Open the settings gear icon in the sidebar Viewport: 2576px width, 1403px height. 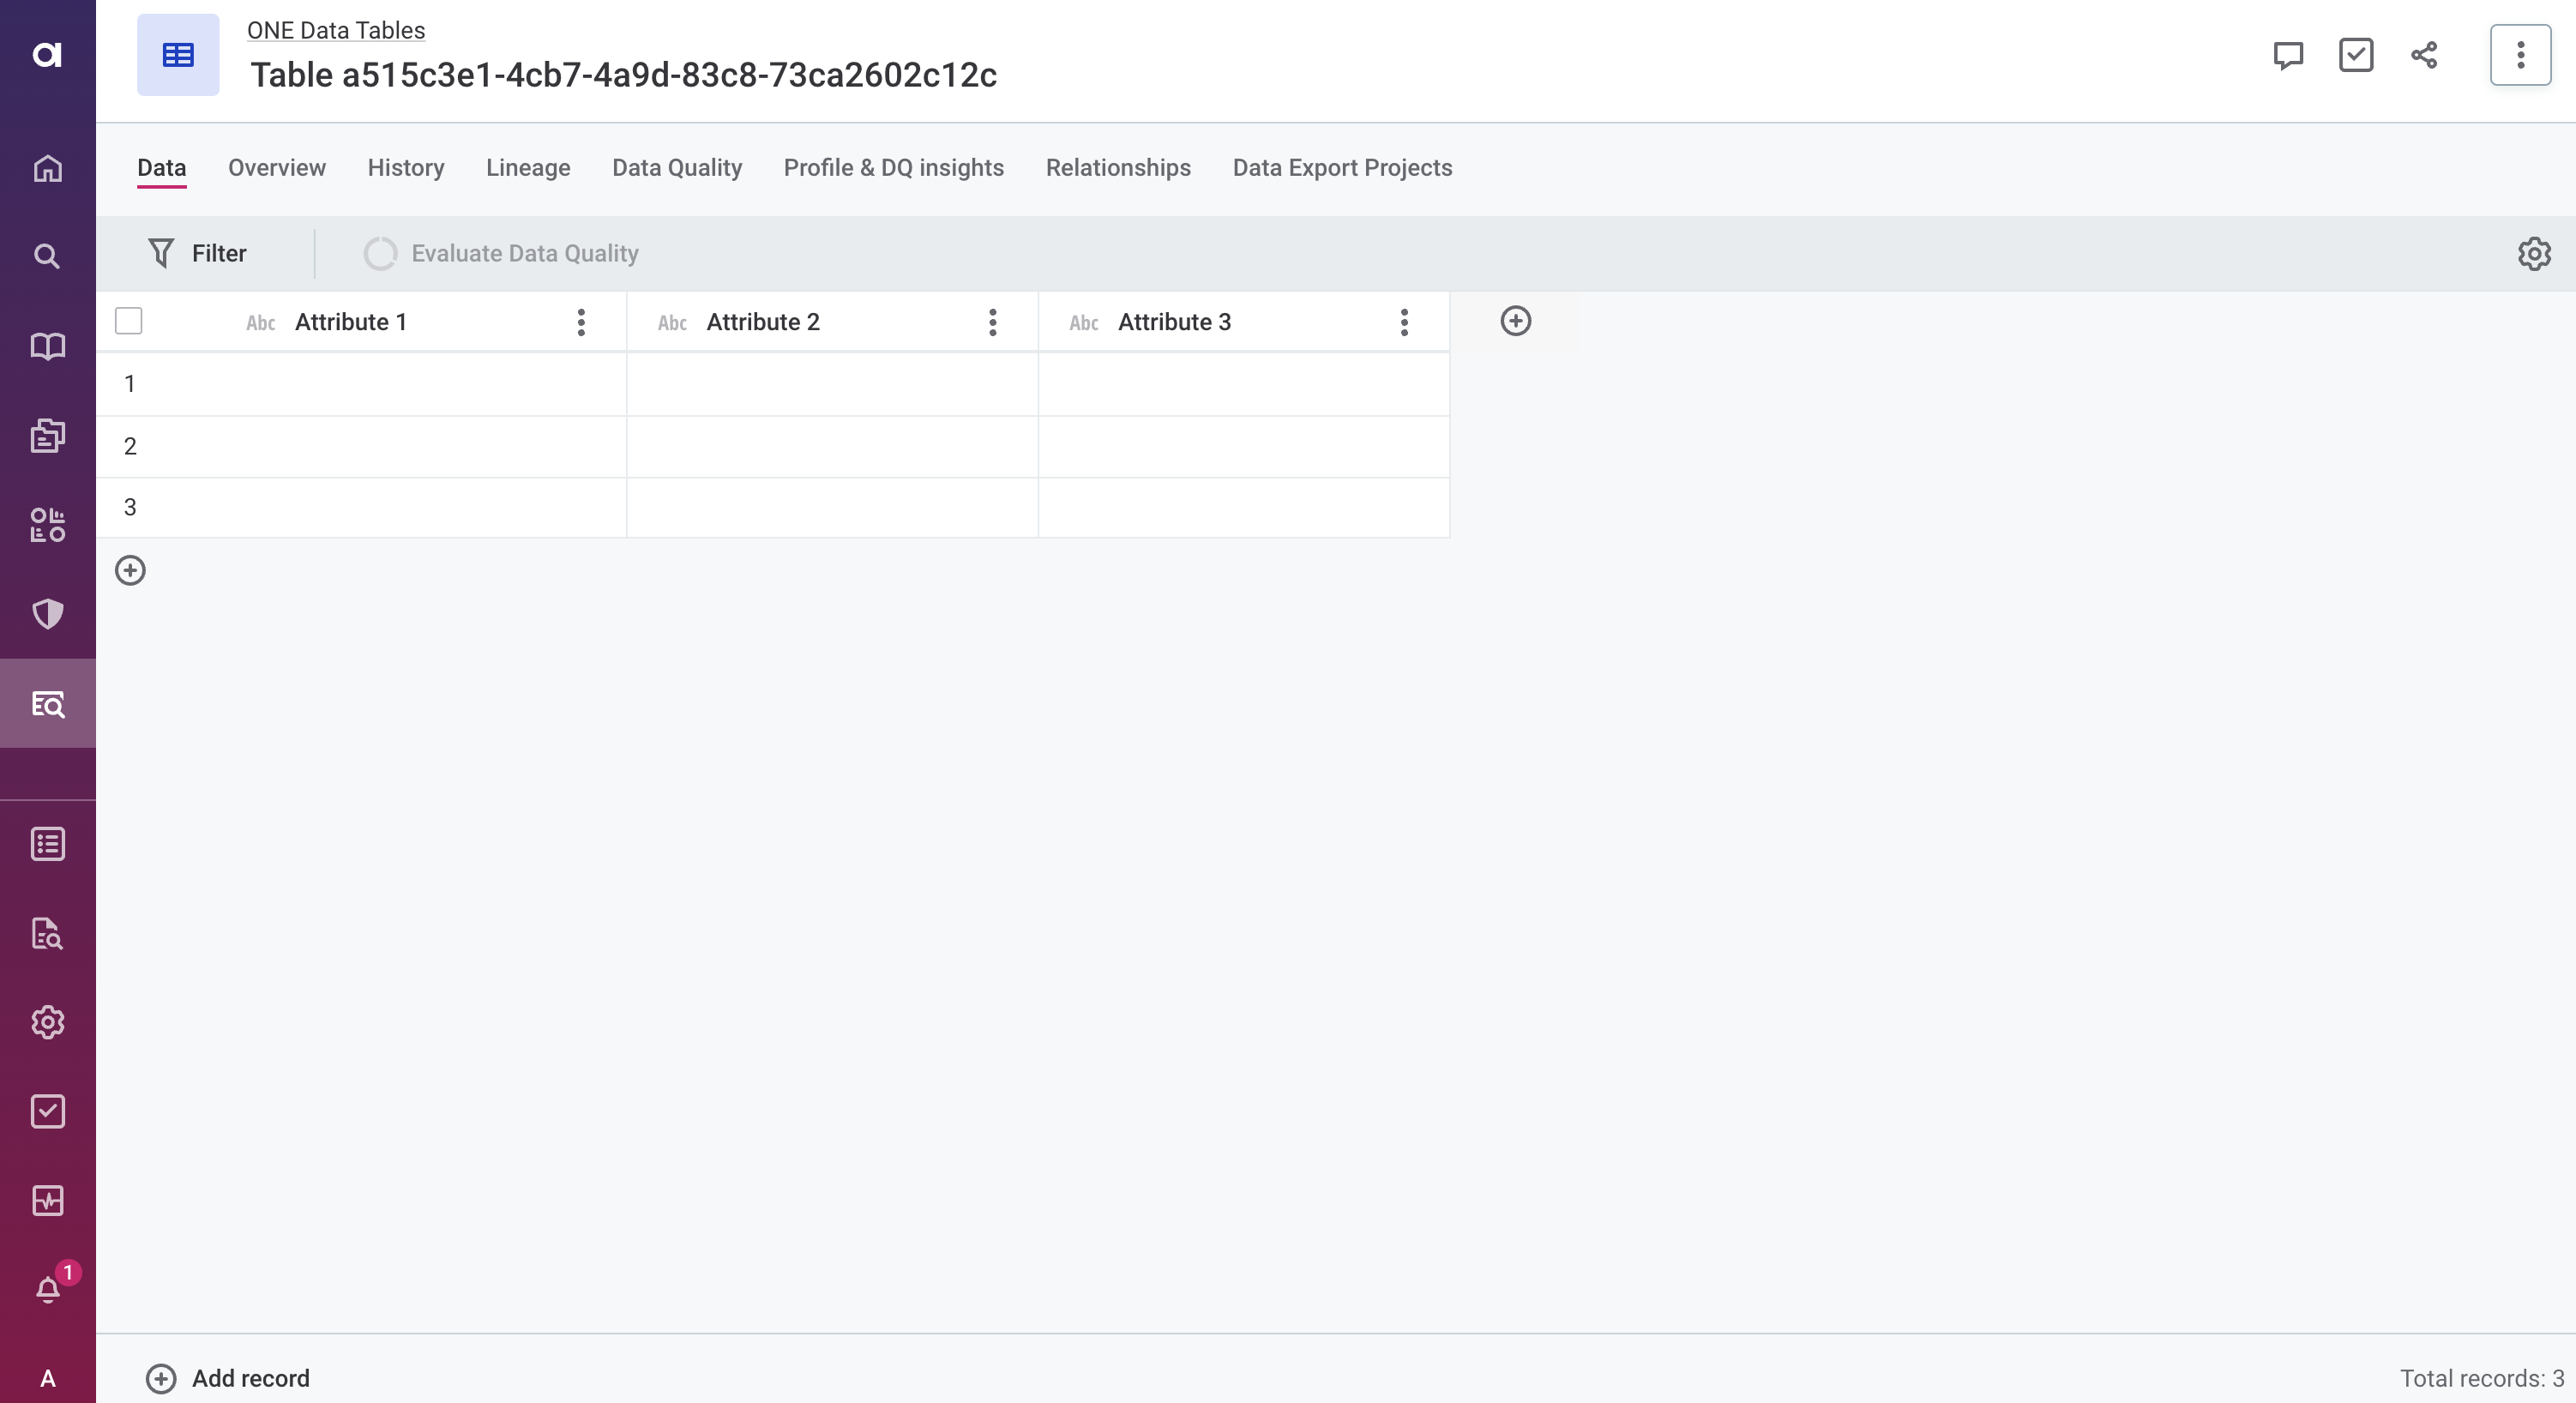(47, 1022)
